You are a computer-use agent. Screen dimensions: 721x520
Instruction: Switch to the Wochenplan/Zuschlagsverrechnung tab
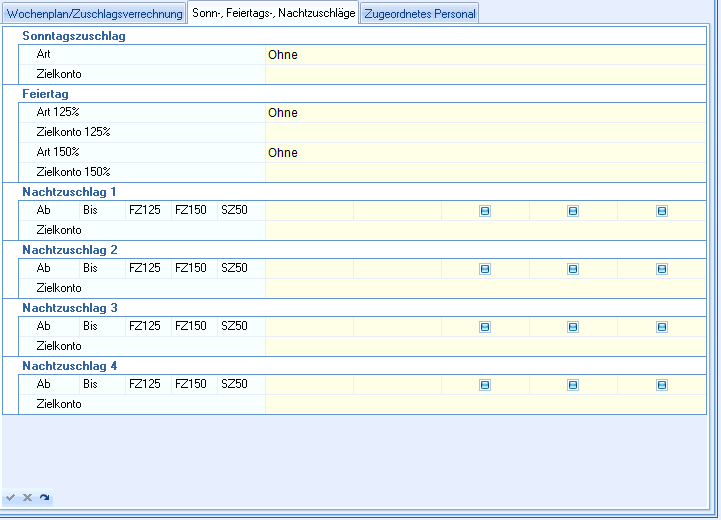[x=94, y=14]
